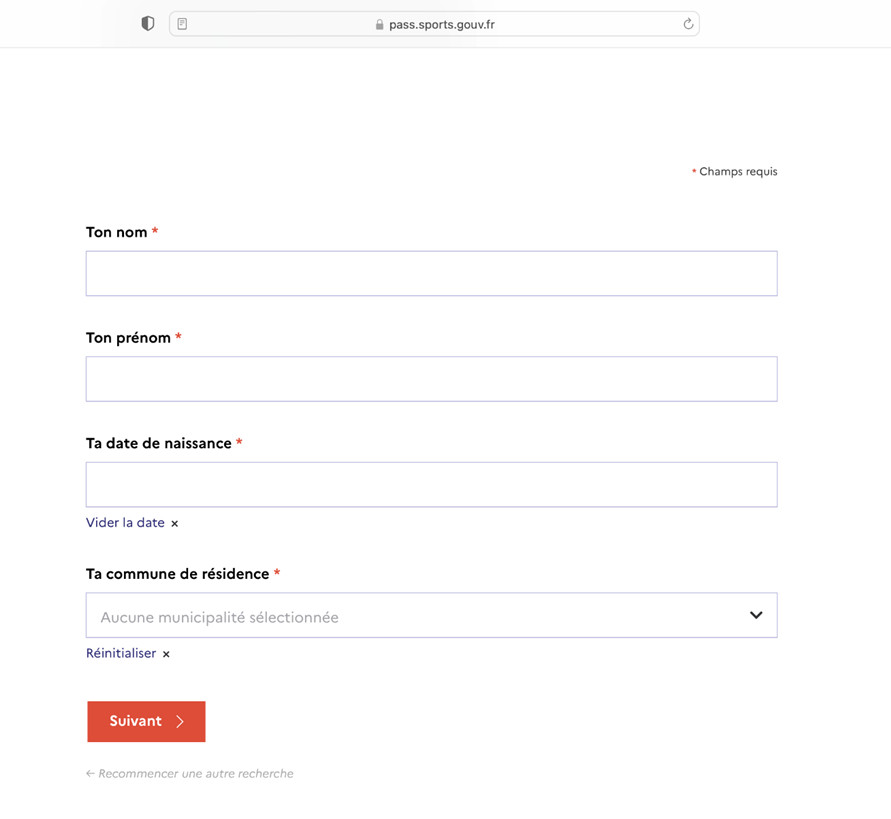This screenshot has height=819, width=891.
Task: Expand the commune dropdown chevron
Action: coord(756,615)
